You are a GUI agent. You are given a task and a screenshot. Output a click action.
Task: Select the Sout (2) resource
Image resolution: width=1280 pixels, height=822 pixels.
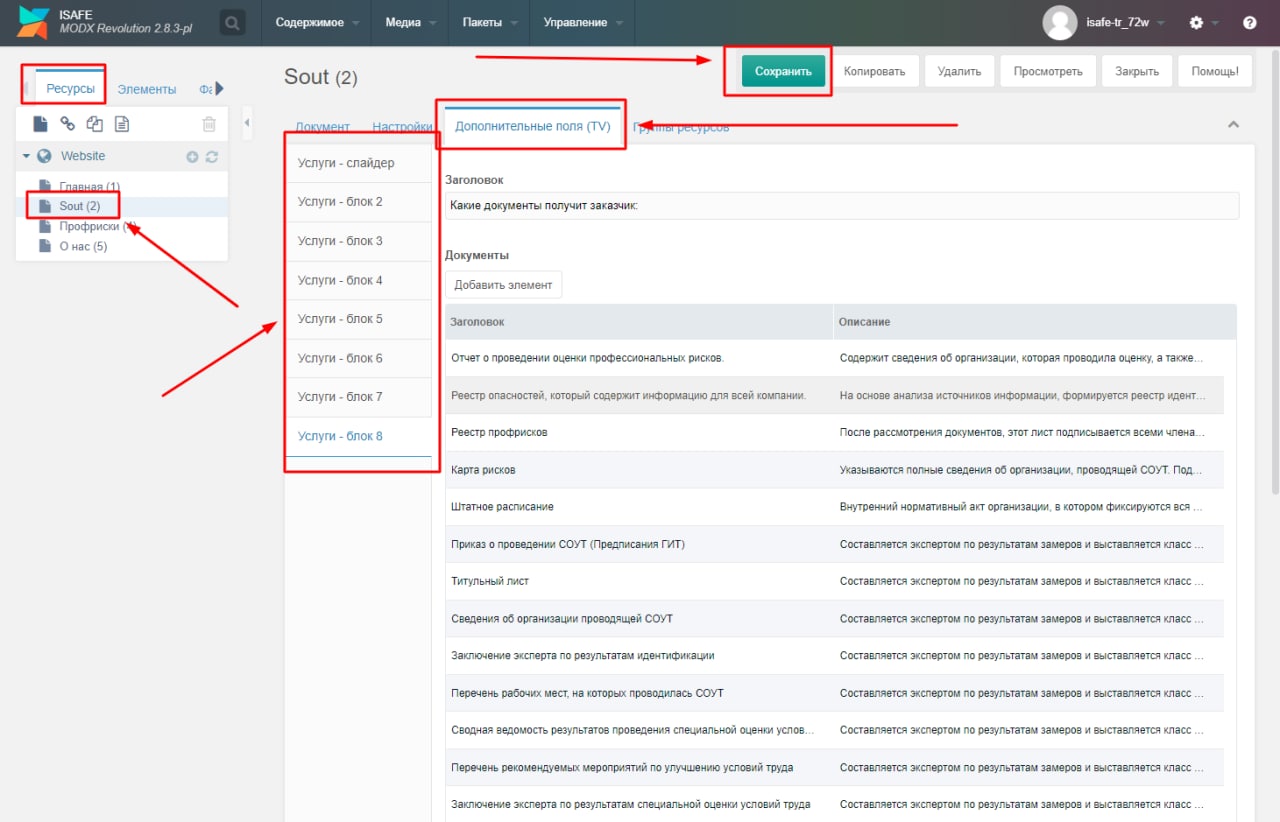click(x=80, y=206)
